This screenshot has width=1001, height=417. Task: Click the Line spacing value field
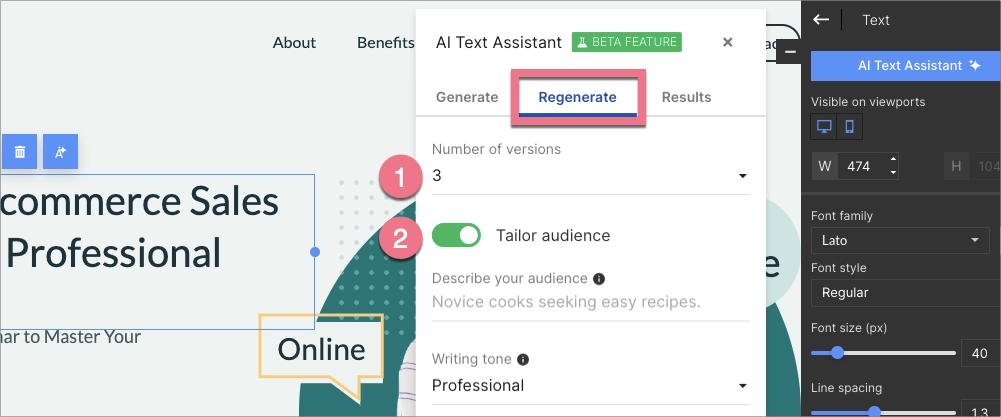(979, 411)
